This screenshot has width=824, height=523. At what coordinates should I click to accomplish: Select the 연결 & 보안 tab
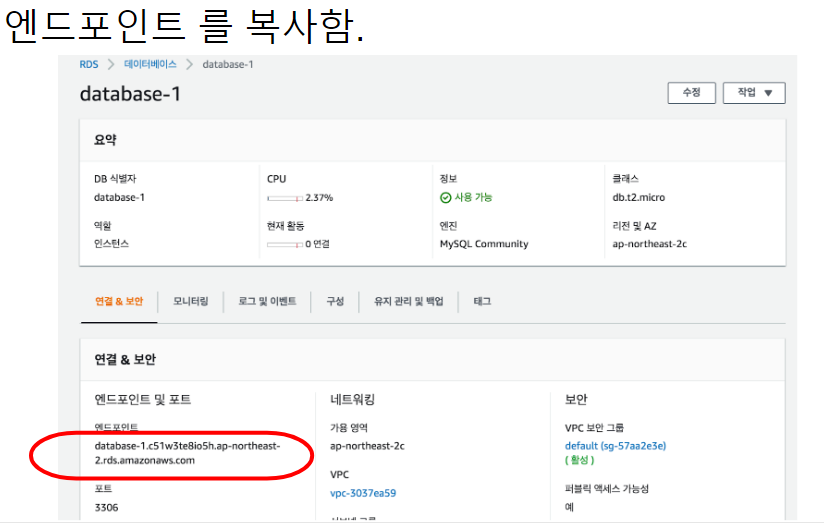(119, 301)
